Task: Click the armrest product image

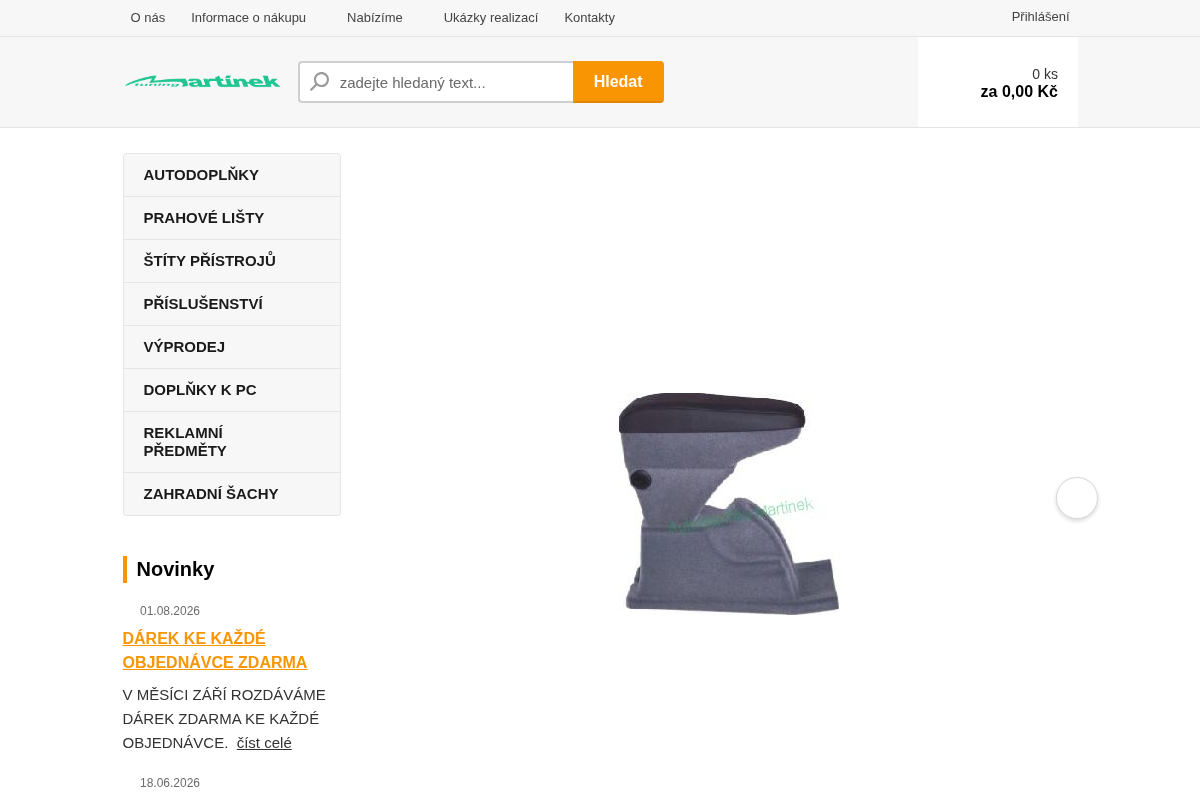Action: [x=730, y=503]
